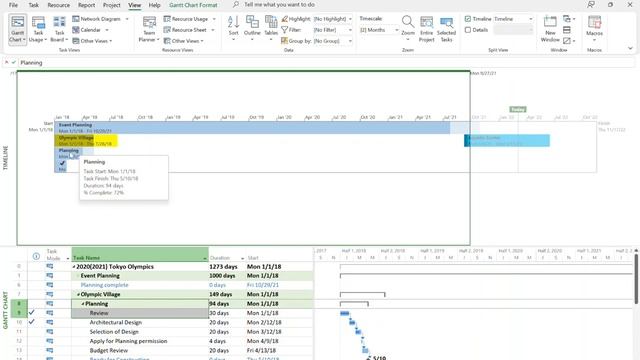Click the entry bar text field

pyautogui.click(x=327, y=62)
